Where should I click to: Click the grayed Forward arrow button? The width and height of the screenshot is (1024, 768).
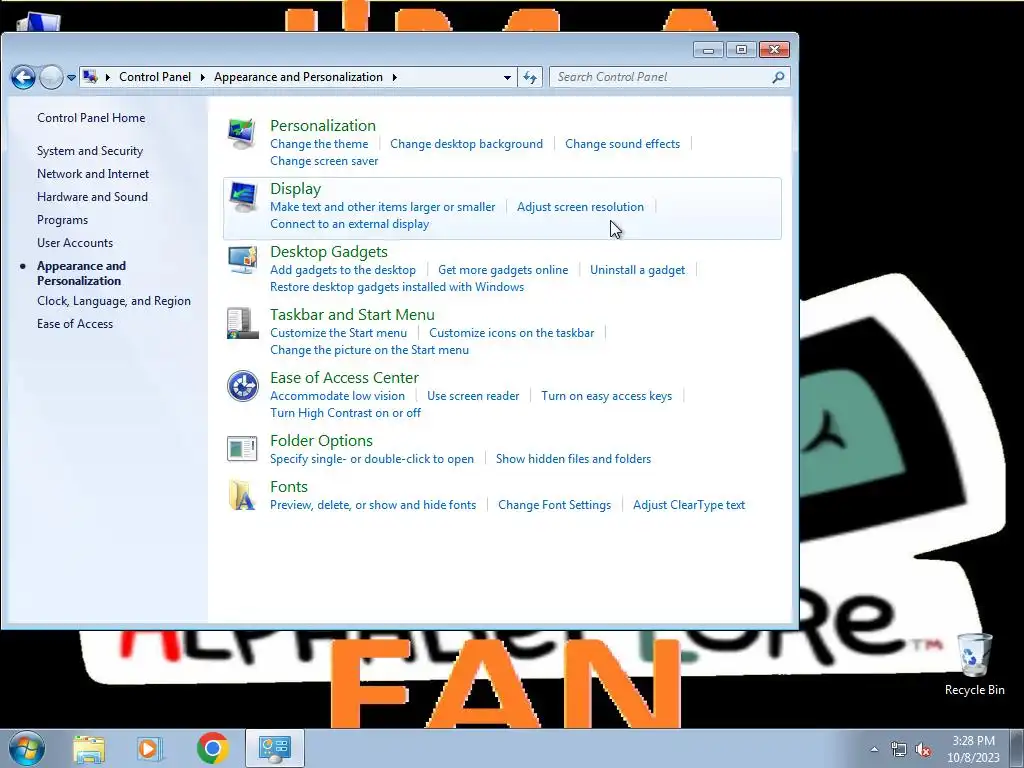pyautogui.click(x=51, y=78)
